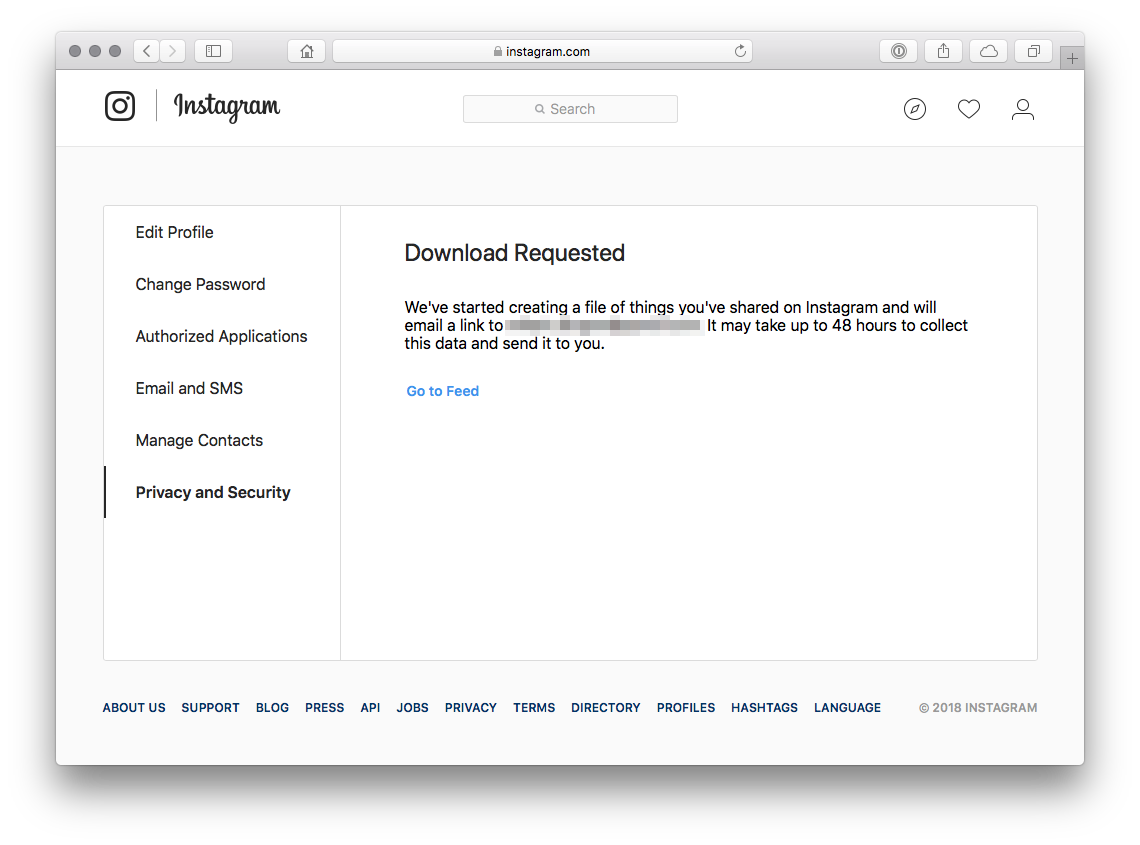The image size is (1140, 845).
Task: Go back using Safari back arrow
Action: coord(147,51)
